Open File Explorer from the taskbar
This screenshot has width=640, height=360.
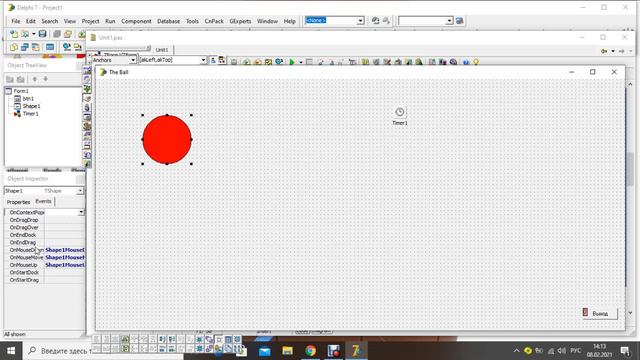pos(287,351)
